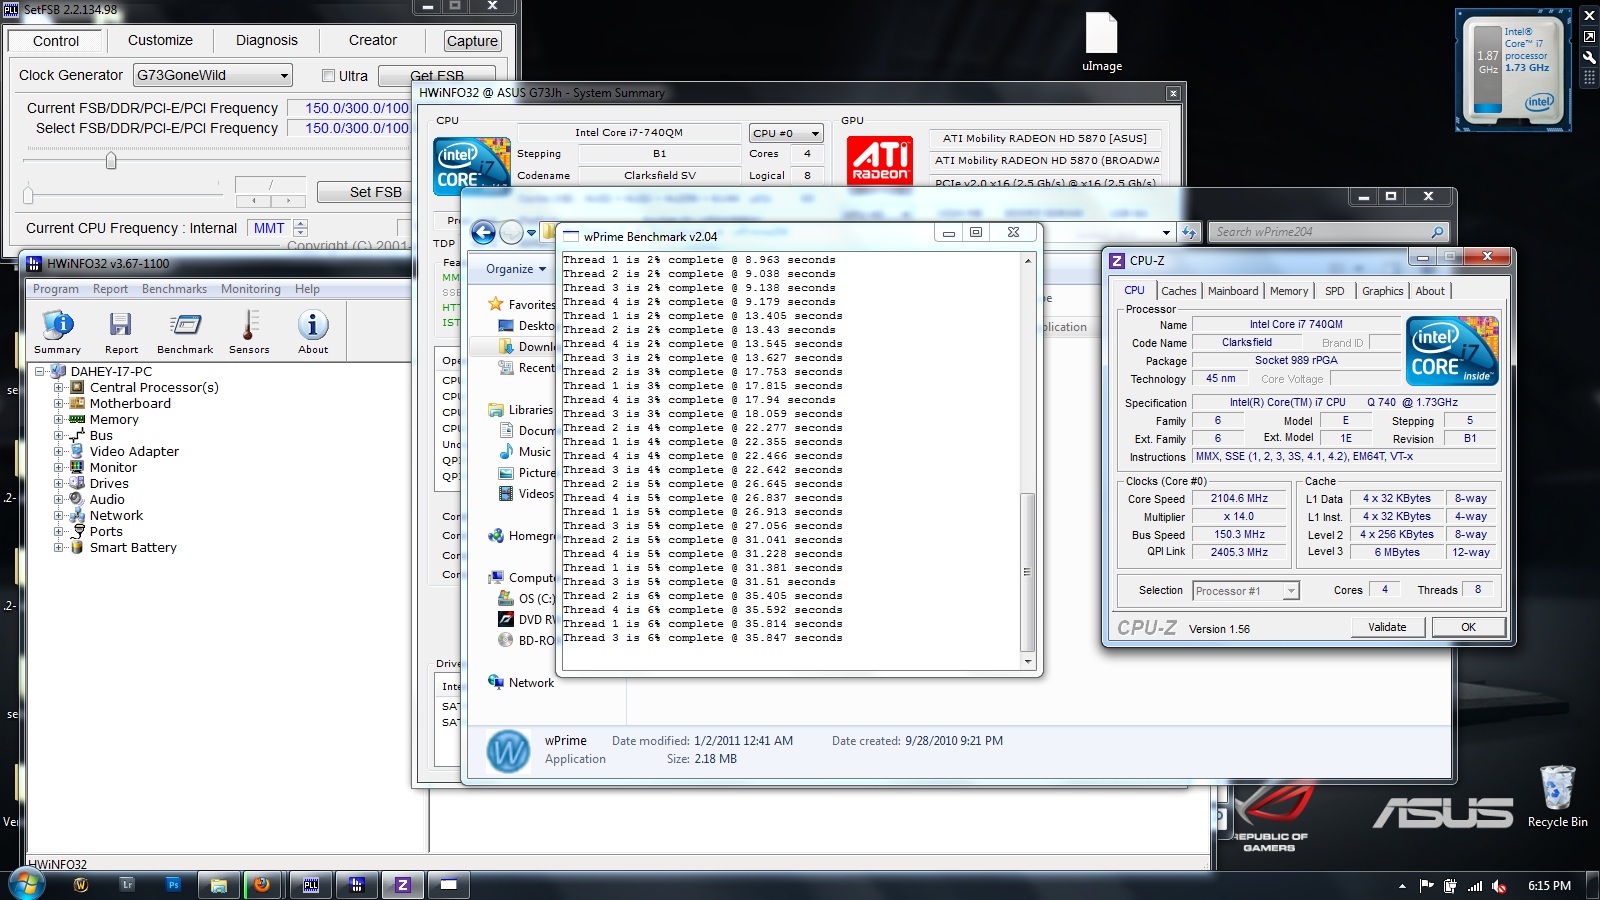
Task: Enable the Ultra checkbox in SetFSB
Action: tap(328, 76)
